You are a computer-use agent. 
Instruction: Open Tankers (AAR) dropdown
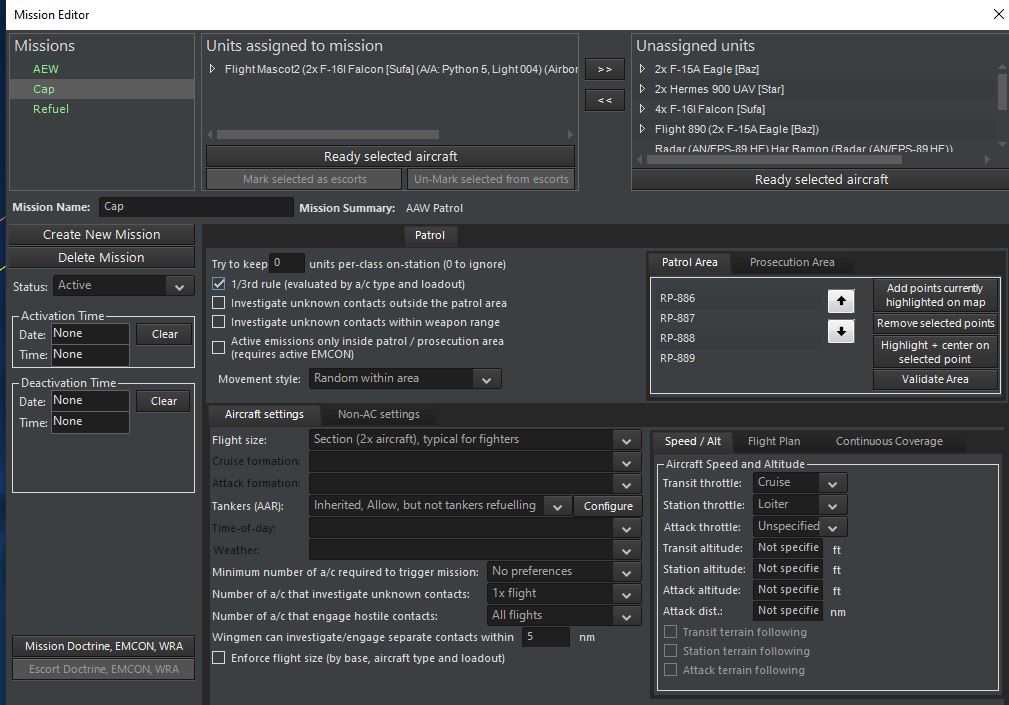(x=439, y=506)
